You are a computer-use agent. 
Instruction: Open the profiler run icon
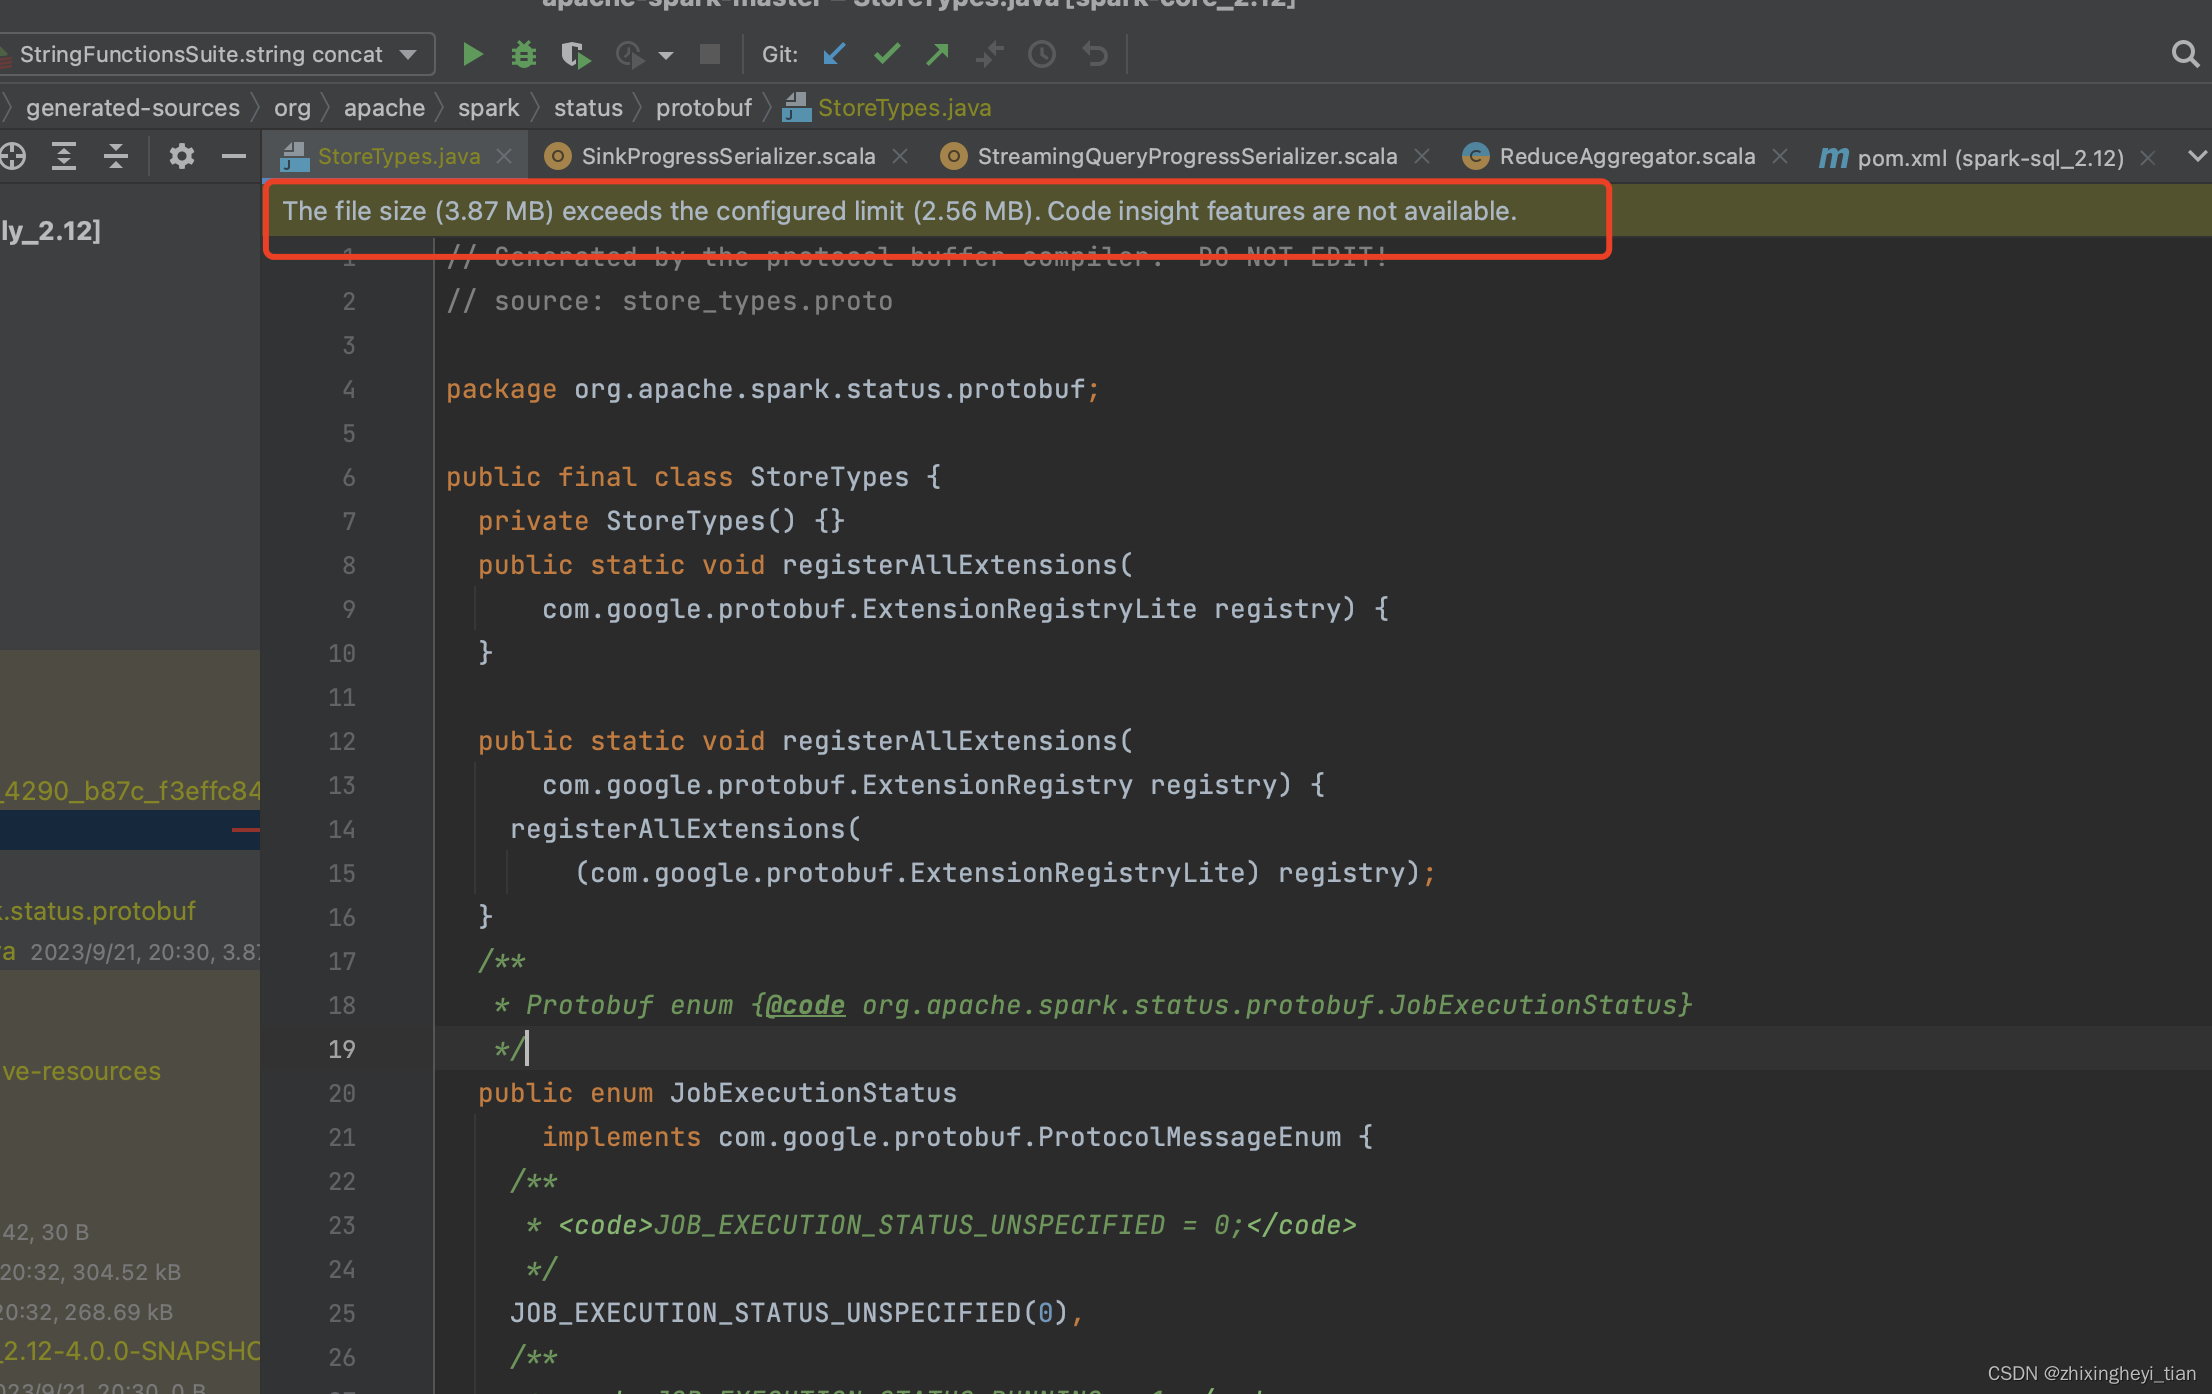(x=629, y=54)
